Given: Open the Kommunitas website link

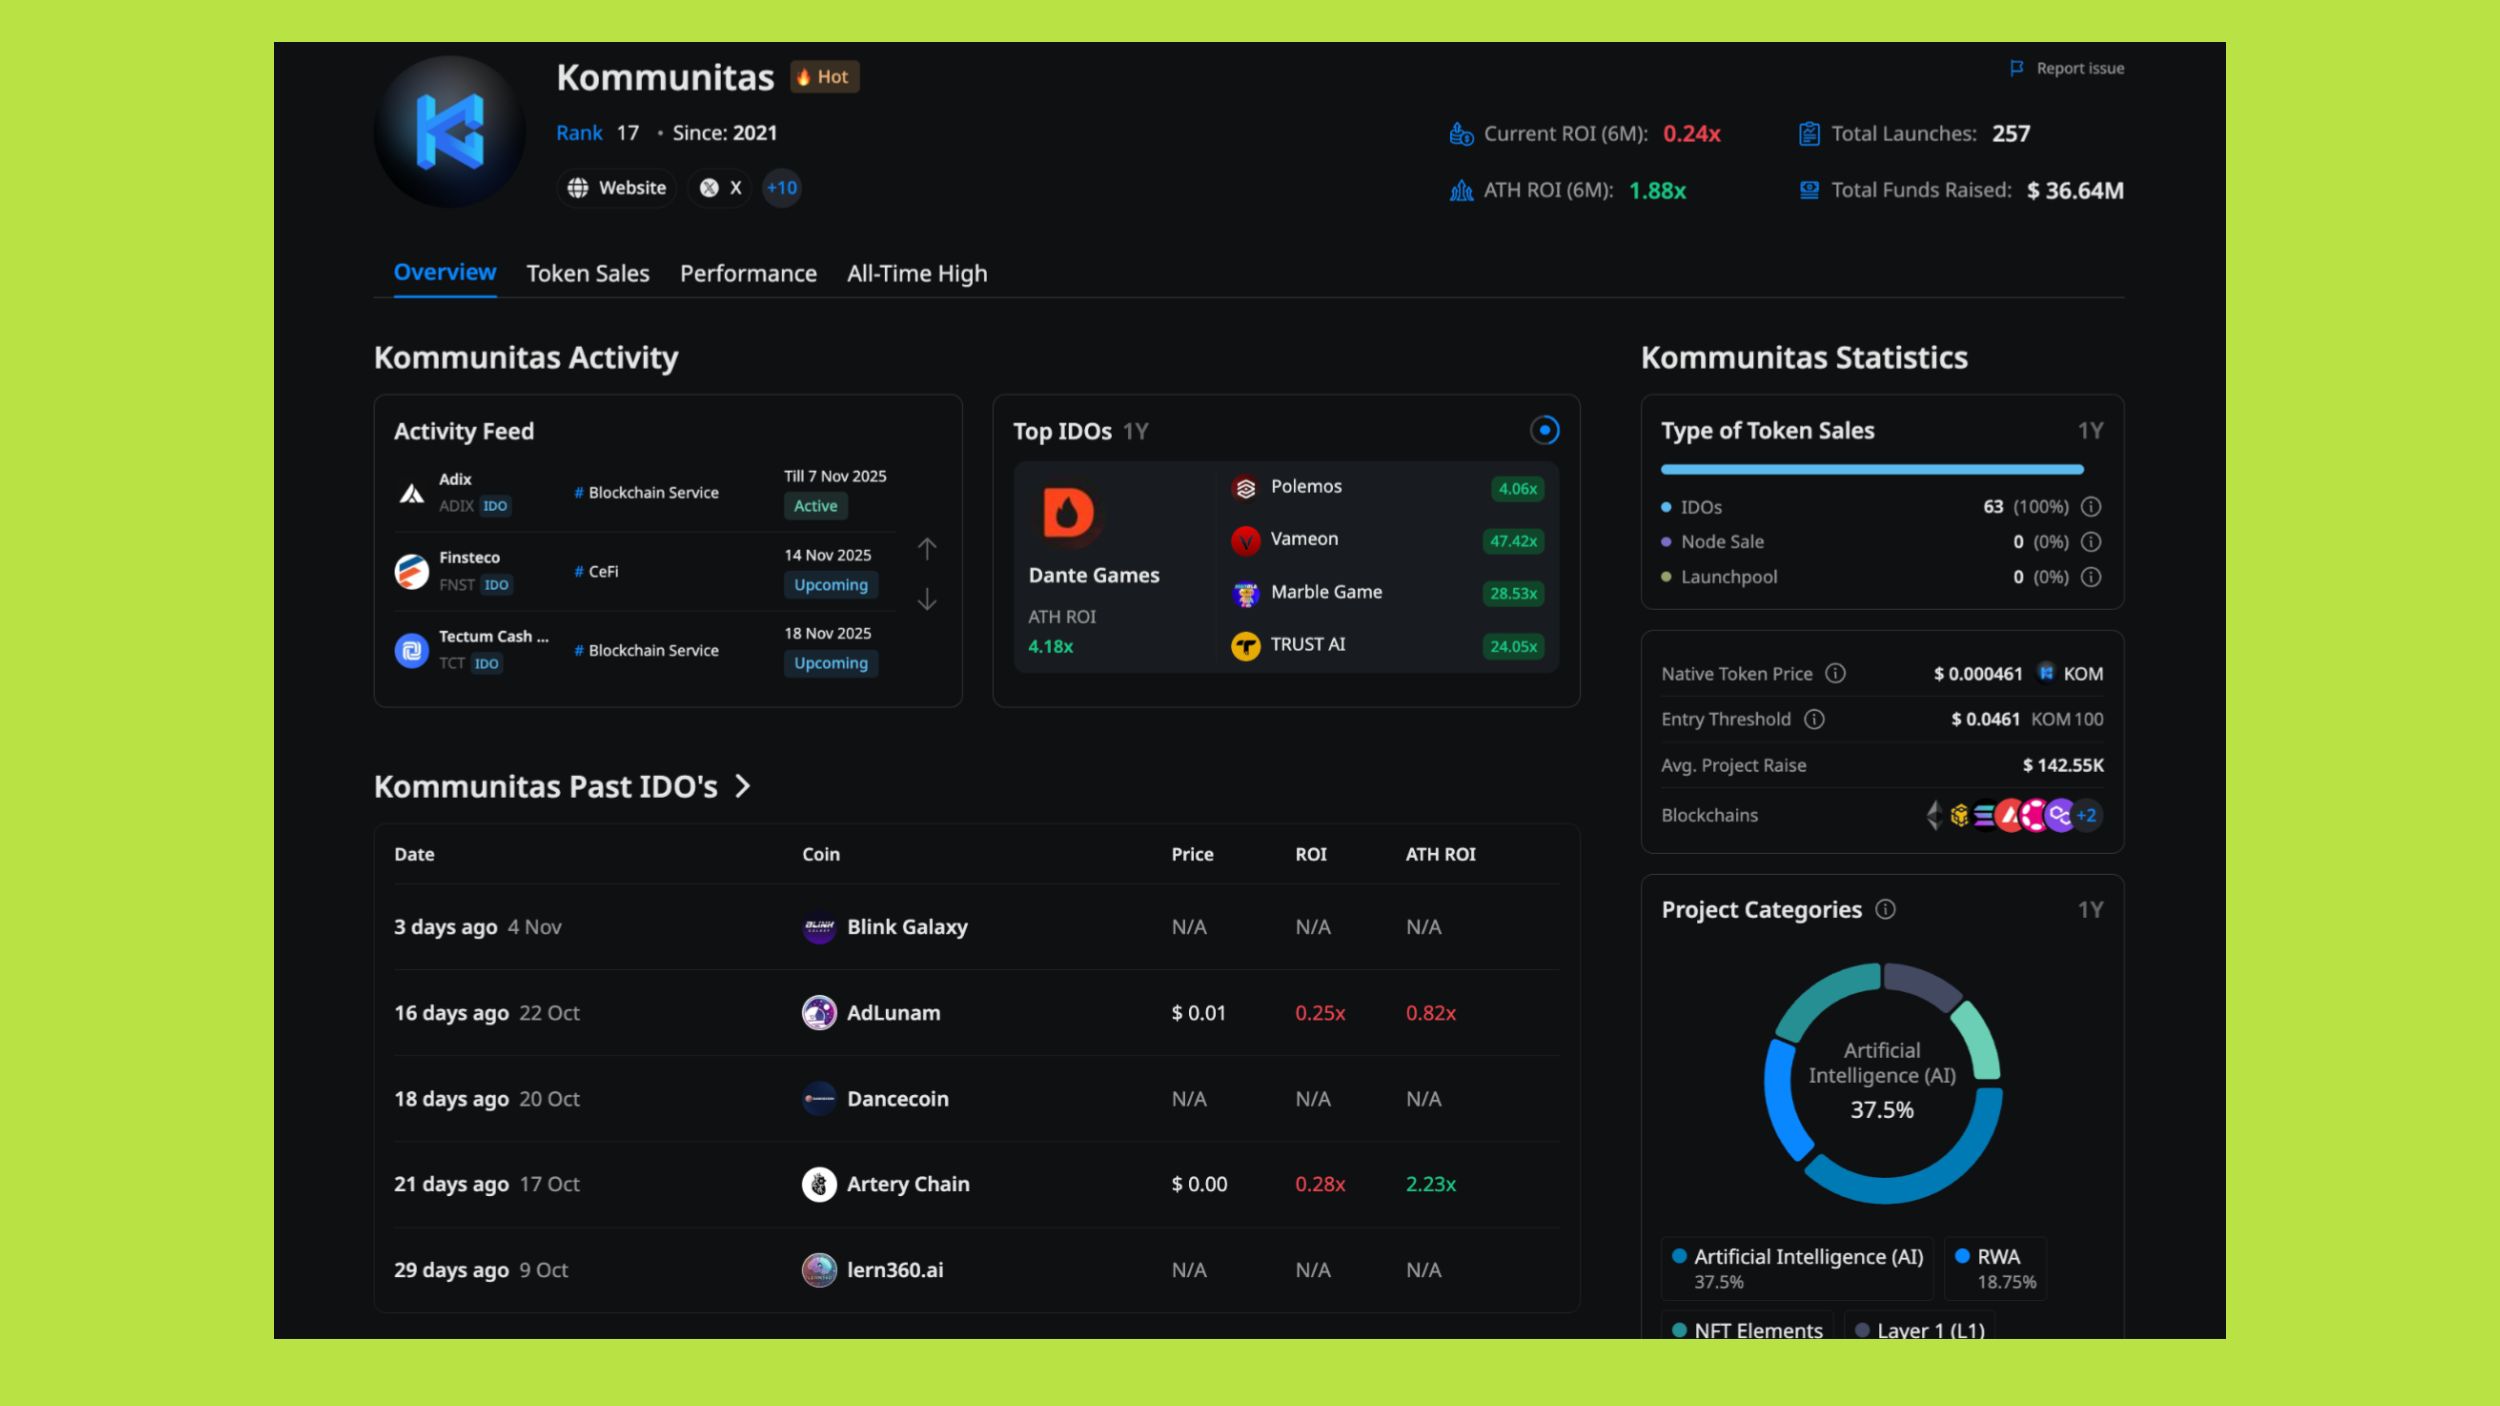Looking at the screenshot, I should (616, 188).
